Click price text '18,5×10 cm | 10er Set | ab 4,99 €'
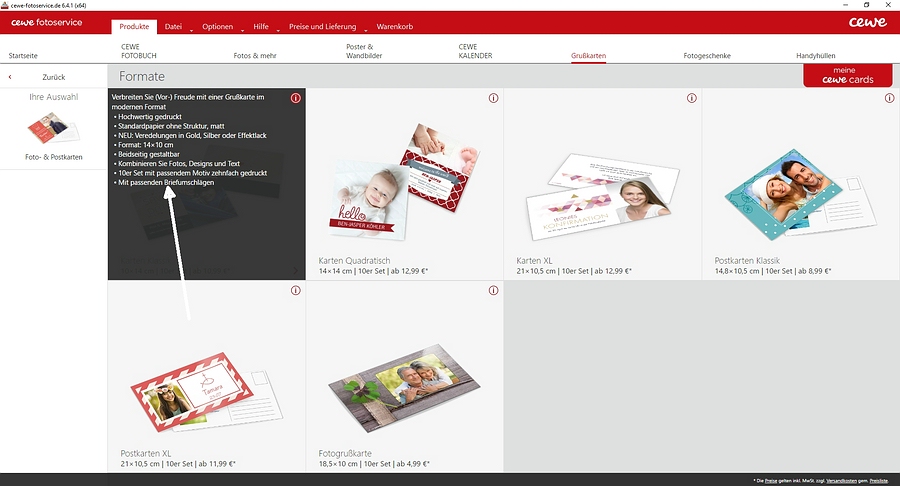 click(x=374, y=464)
